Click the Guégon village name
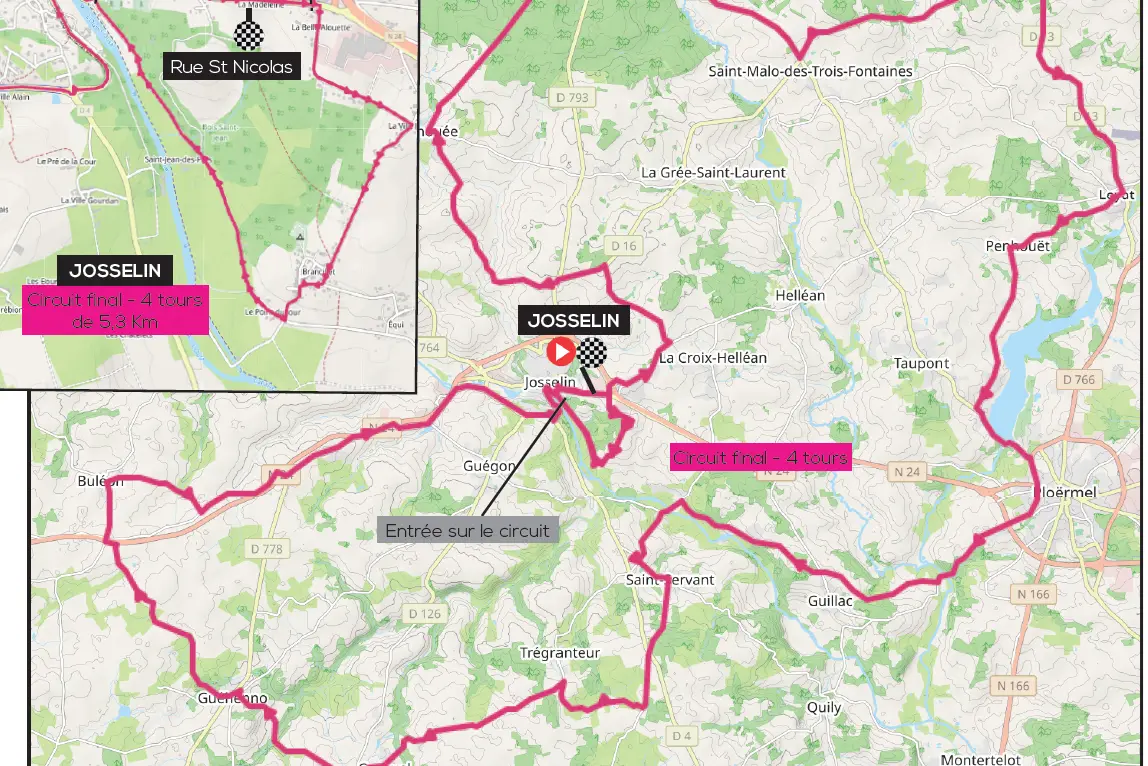 (x=489, y=466)
